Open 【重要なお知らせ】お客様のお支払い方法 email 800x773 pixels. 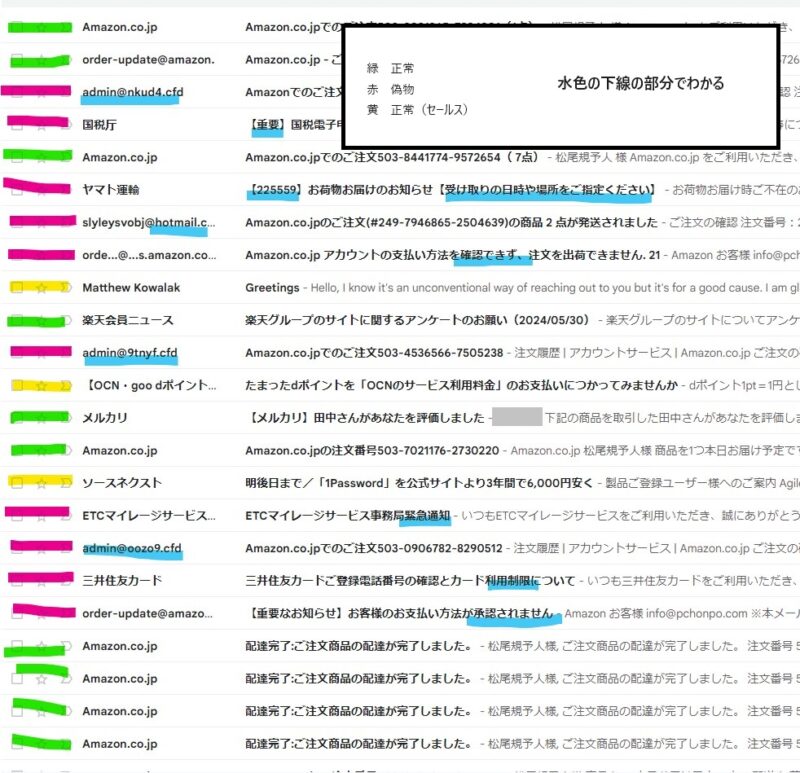[x=400, y=613]
